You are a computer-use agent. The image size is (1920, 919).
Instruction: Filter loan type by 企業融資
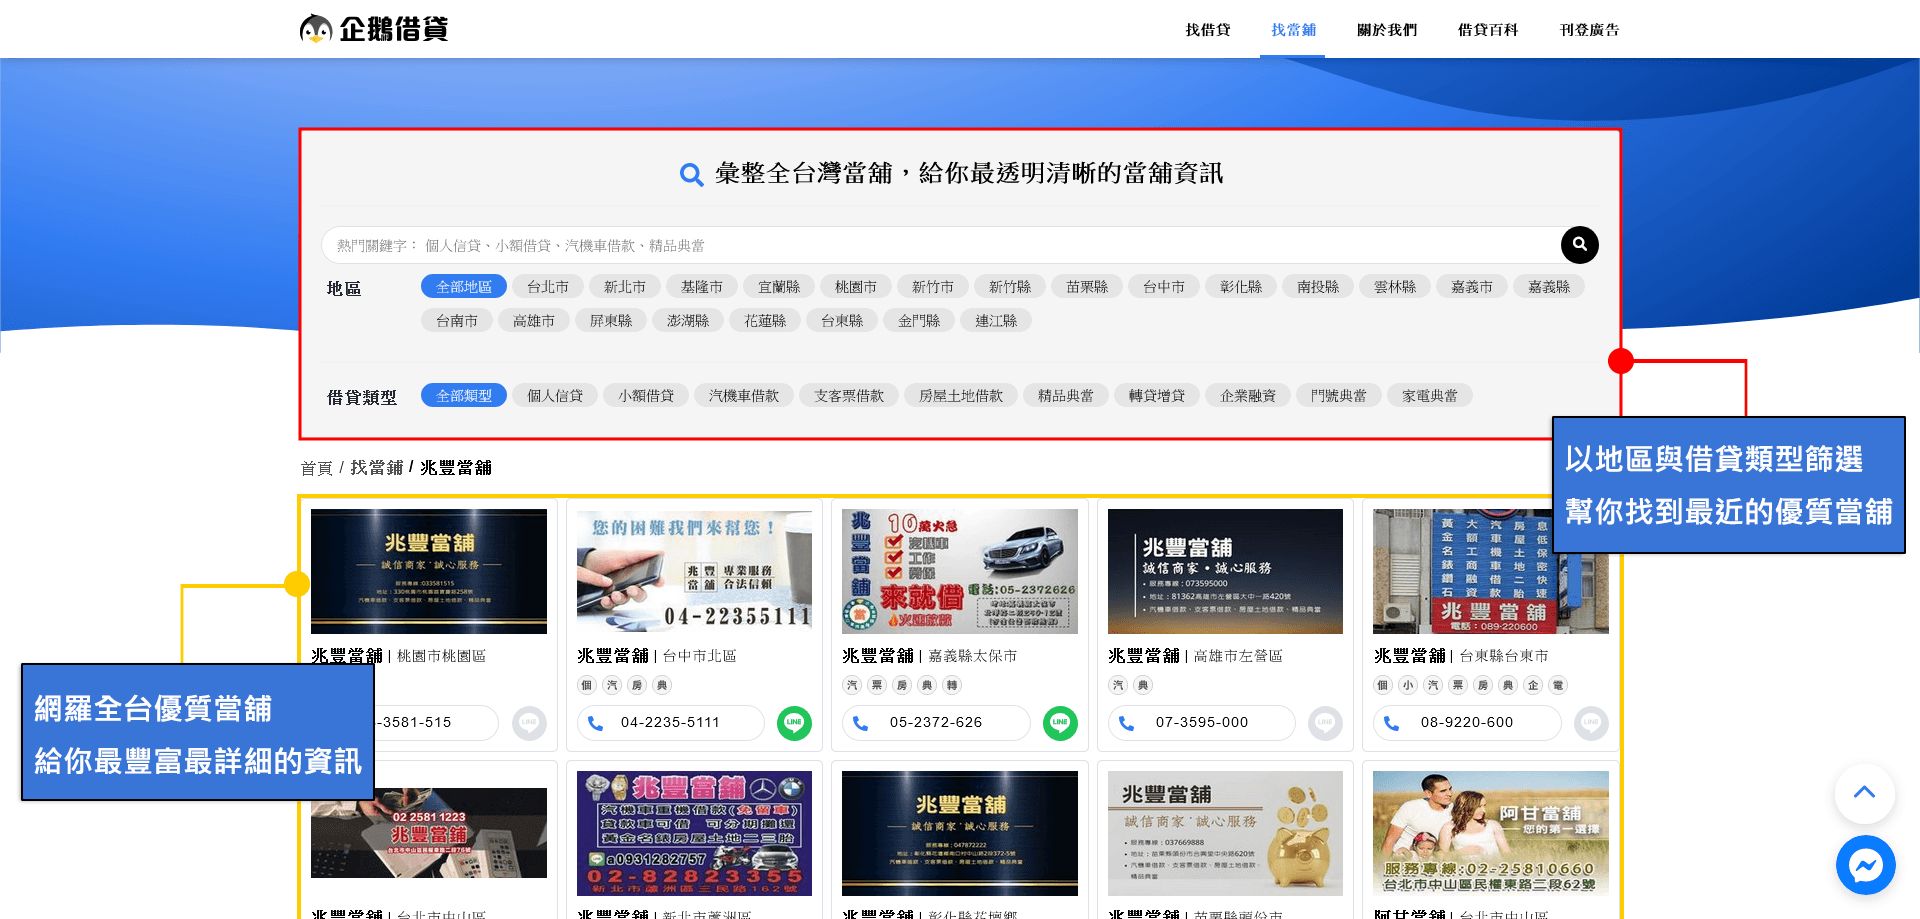click(1248, 396)
